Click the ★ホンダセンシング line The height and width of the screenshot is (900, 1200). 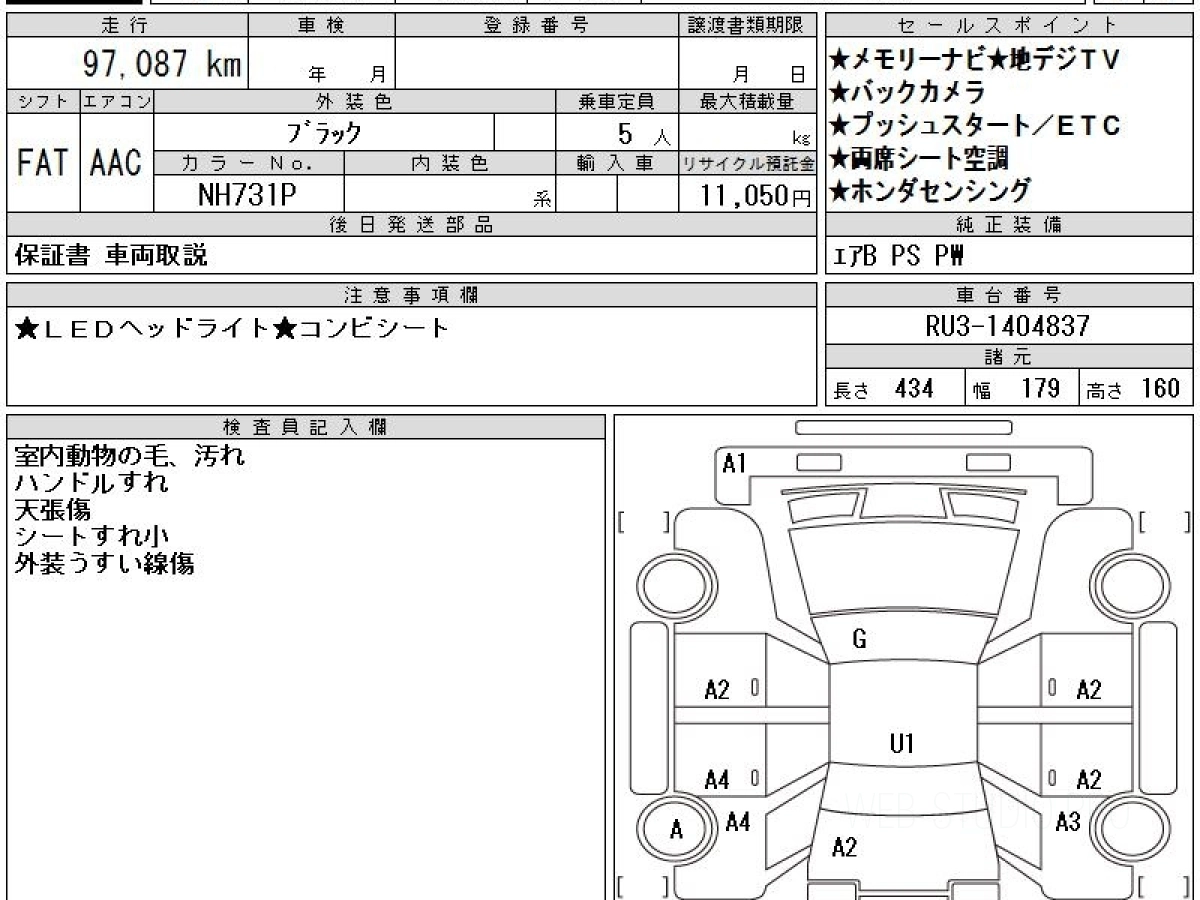pos(930,190)
